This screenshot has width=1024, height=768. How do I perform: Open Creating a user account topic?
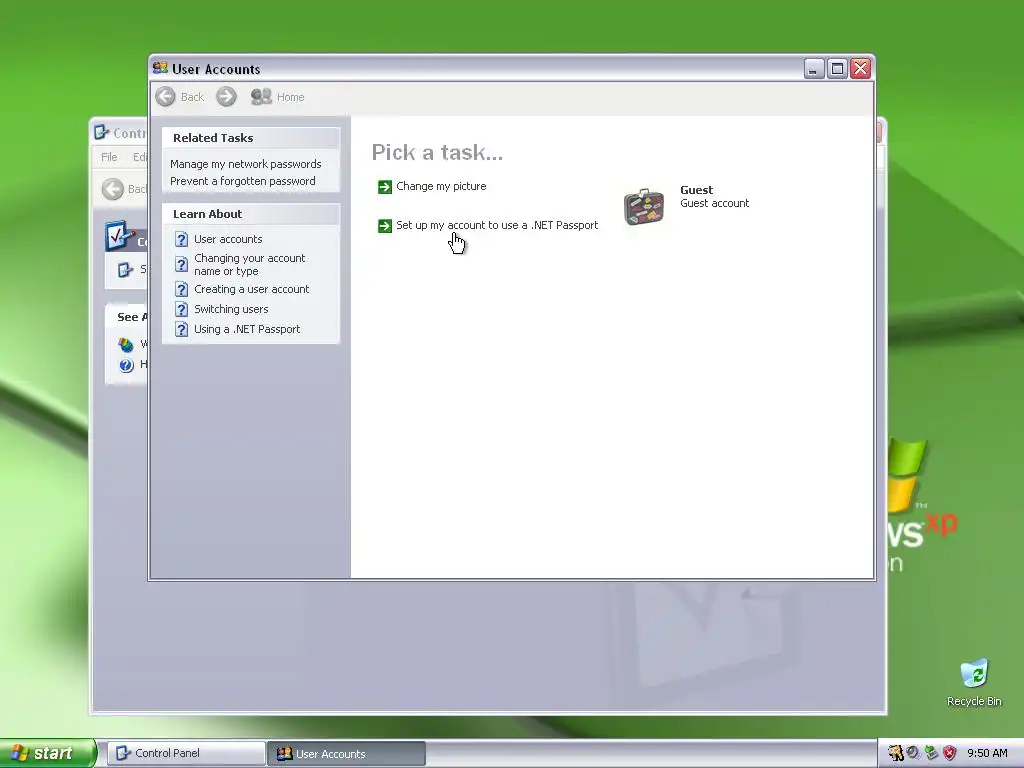[x=251, y=289]
